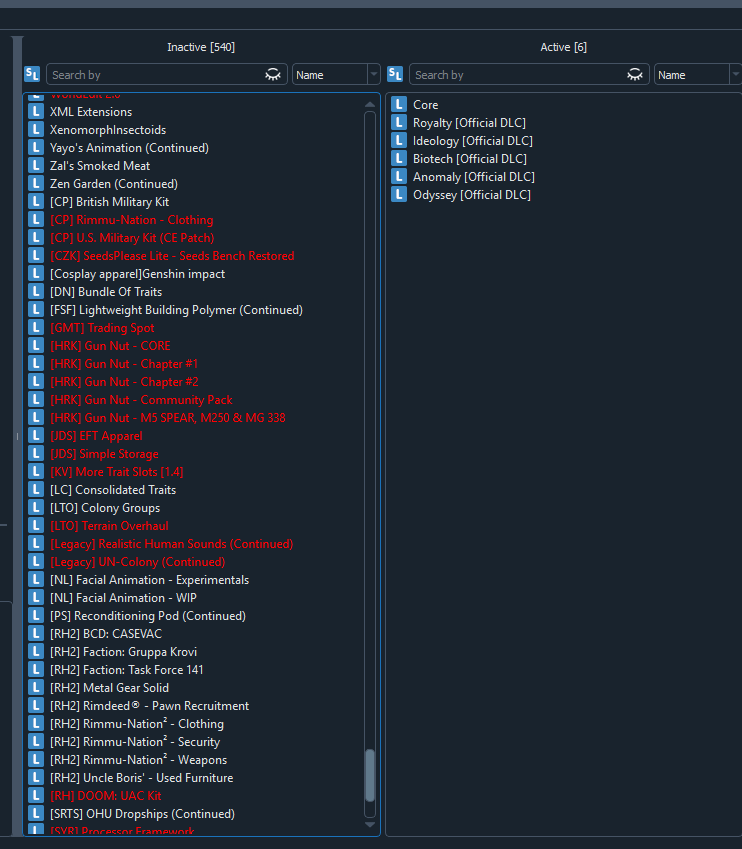742x849 pixels.
Task: Click the L icon beside XenomorphInsectoids
Action: click(x=36, y=129)
